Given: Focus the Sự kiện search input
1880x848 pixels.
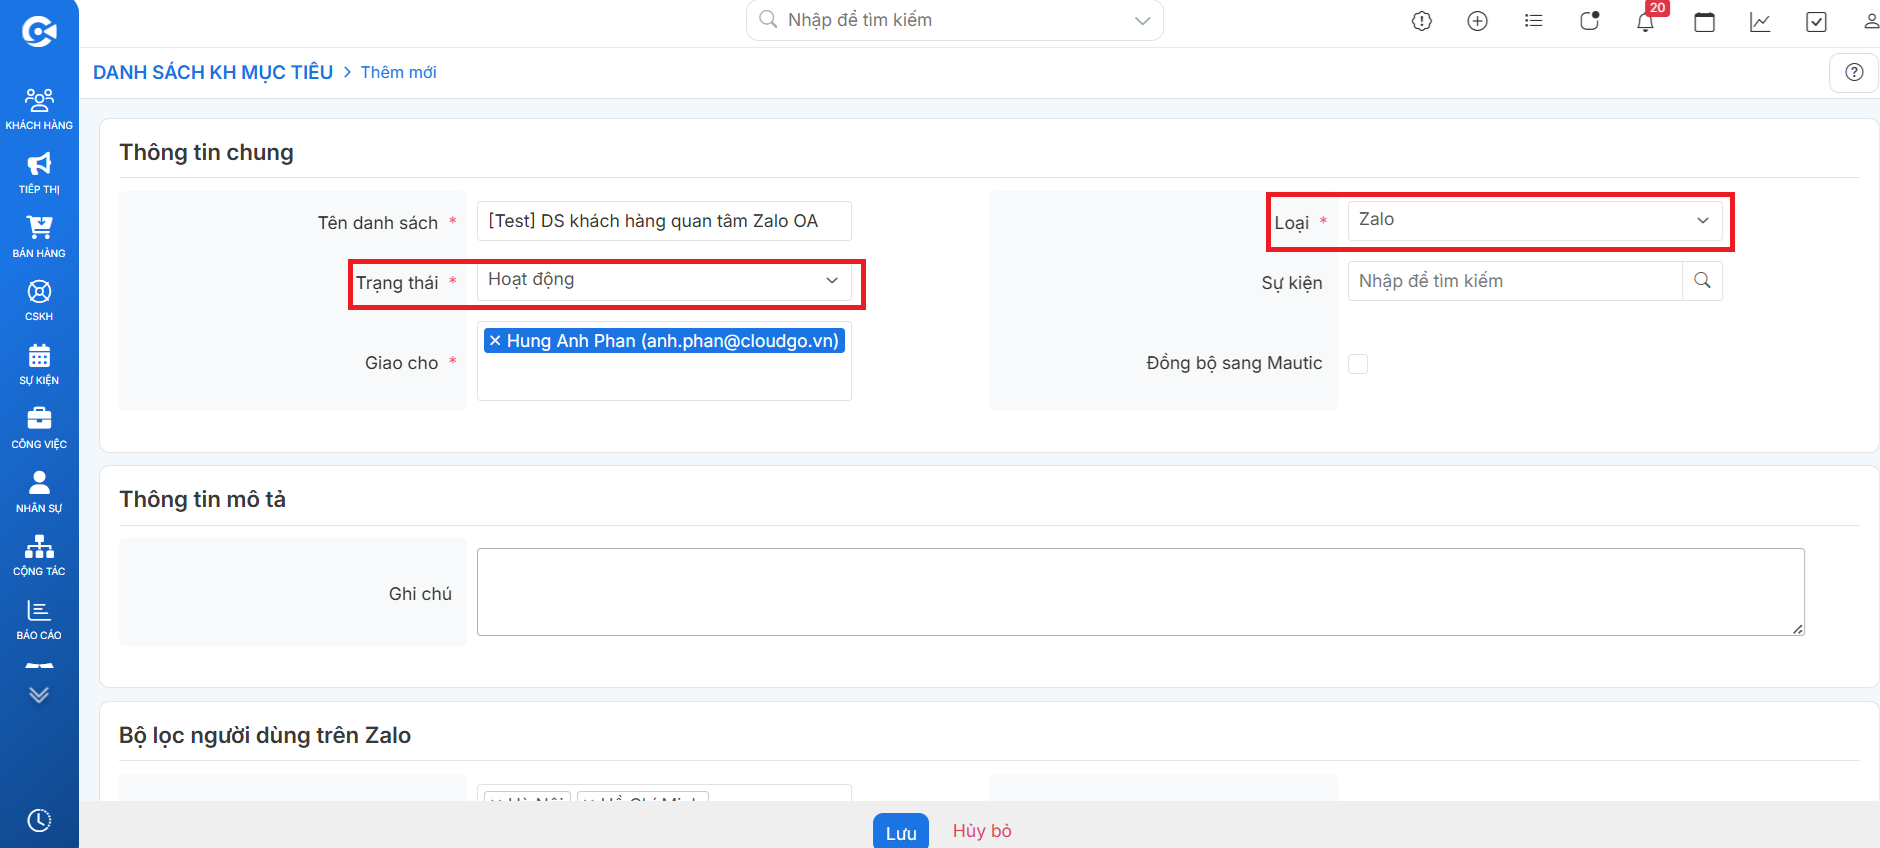Looking at the screenshot, I should pyautogui.click(x=1515, y=281).
